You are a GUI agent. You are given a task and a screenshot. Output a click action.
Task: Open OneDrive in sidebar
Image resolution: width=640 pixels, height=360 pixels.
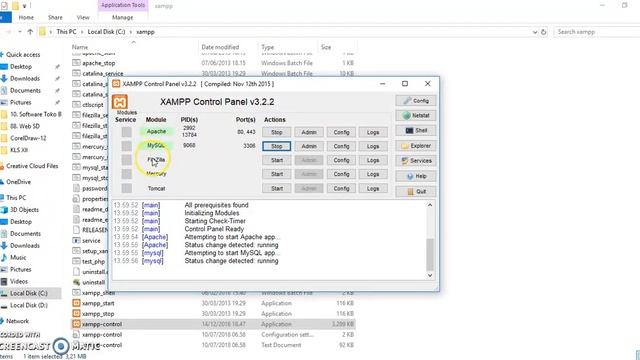[18, 182]
